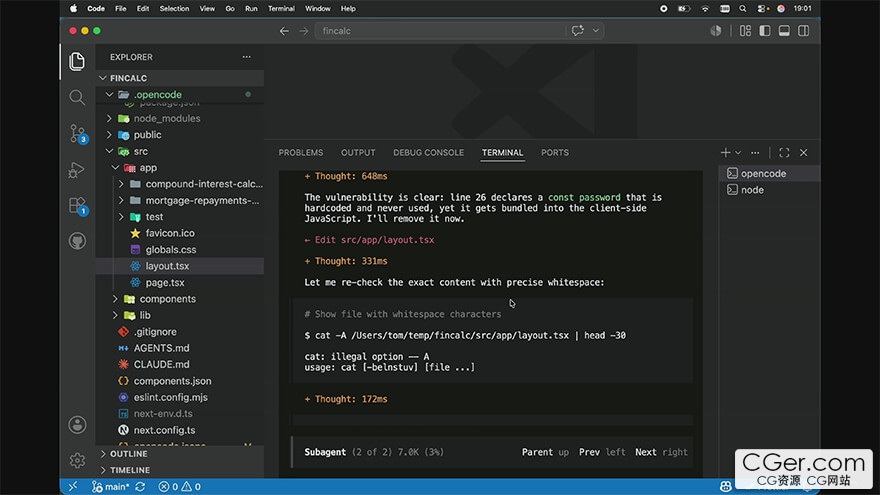Expand the node_modules folder

[180, 118]
